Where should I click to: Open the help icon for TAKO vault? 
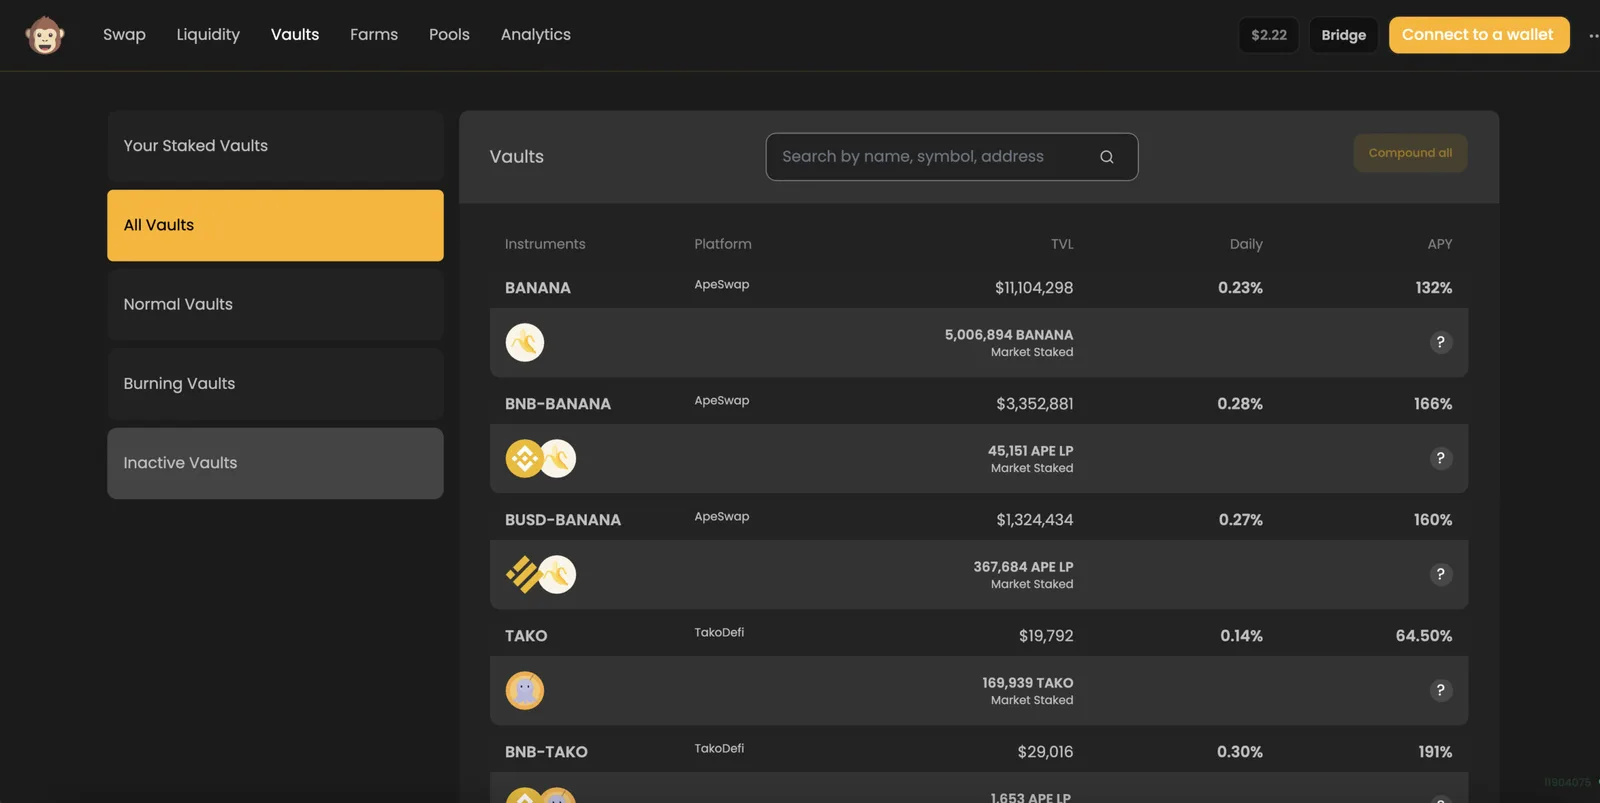1440,690
